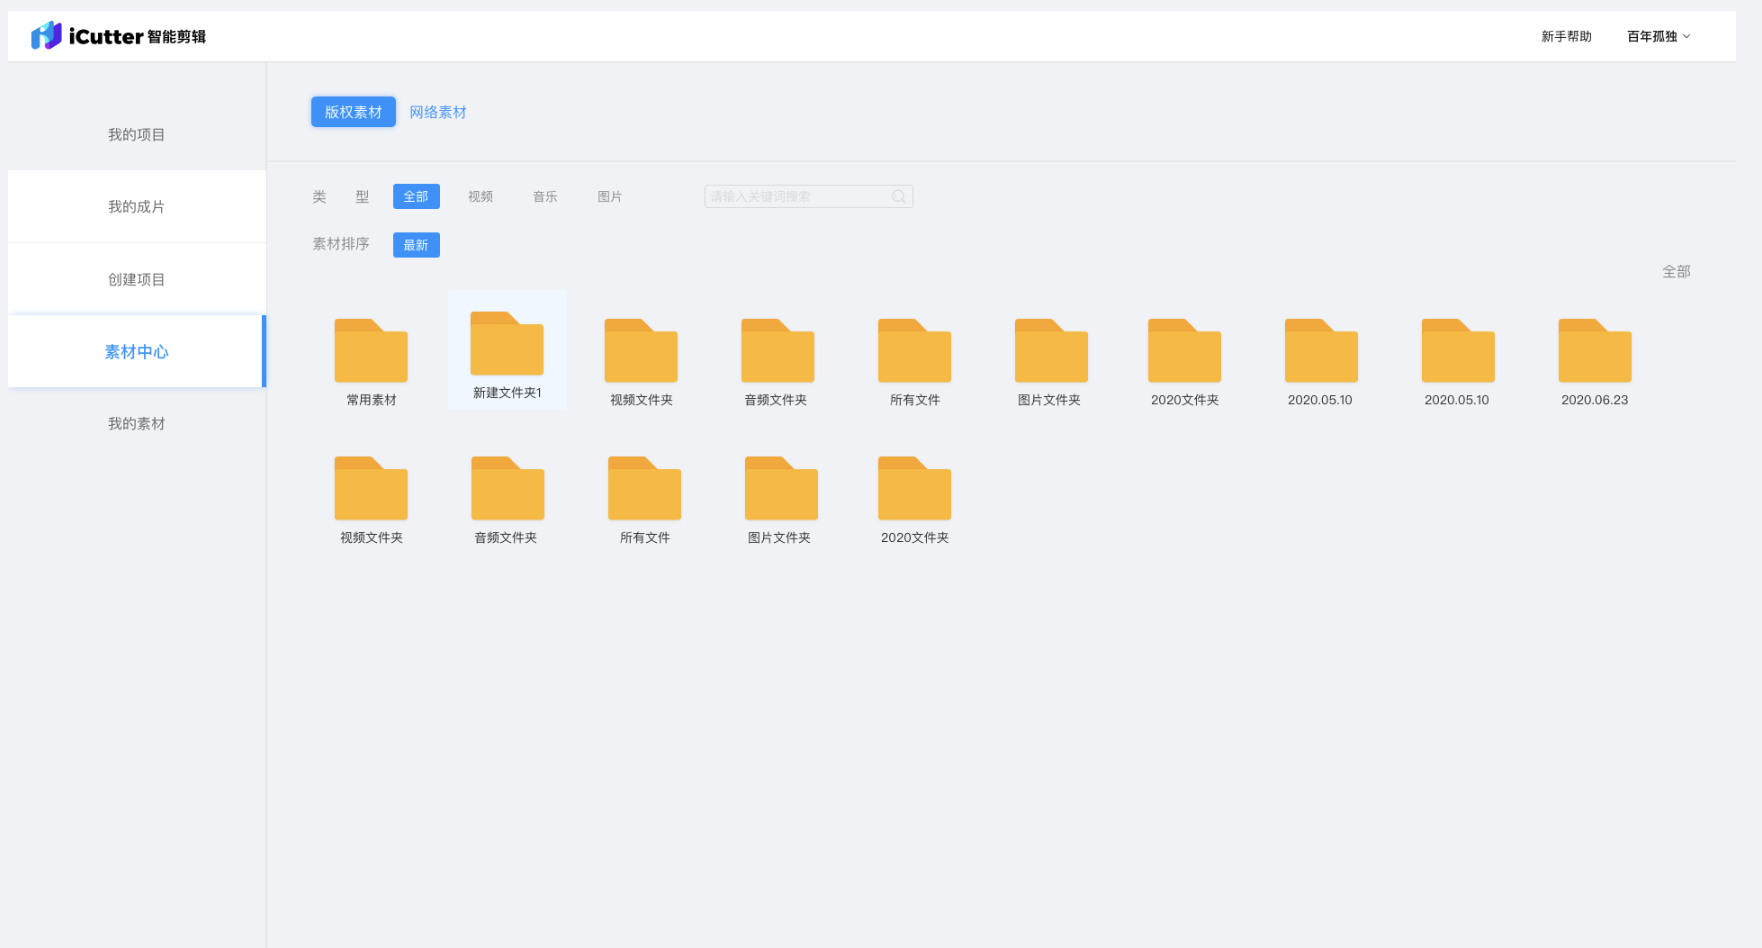Go to 我的成片 in sidebar
The image size is (1762, 948).
click(137, 207)
